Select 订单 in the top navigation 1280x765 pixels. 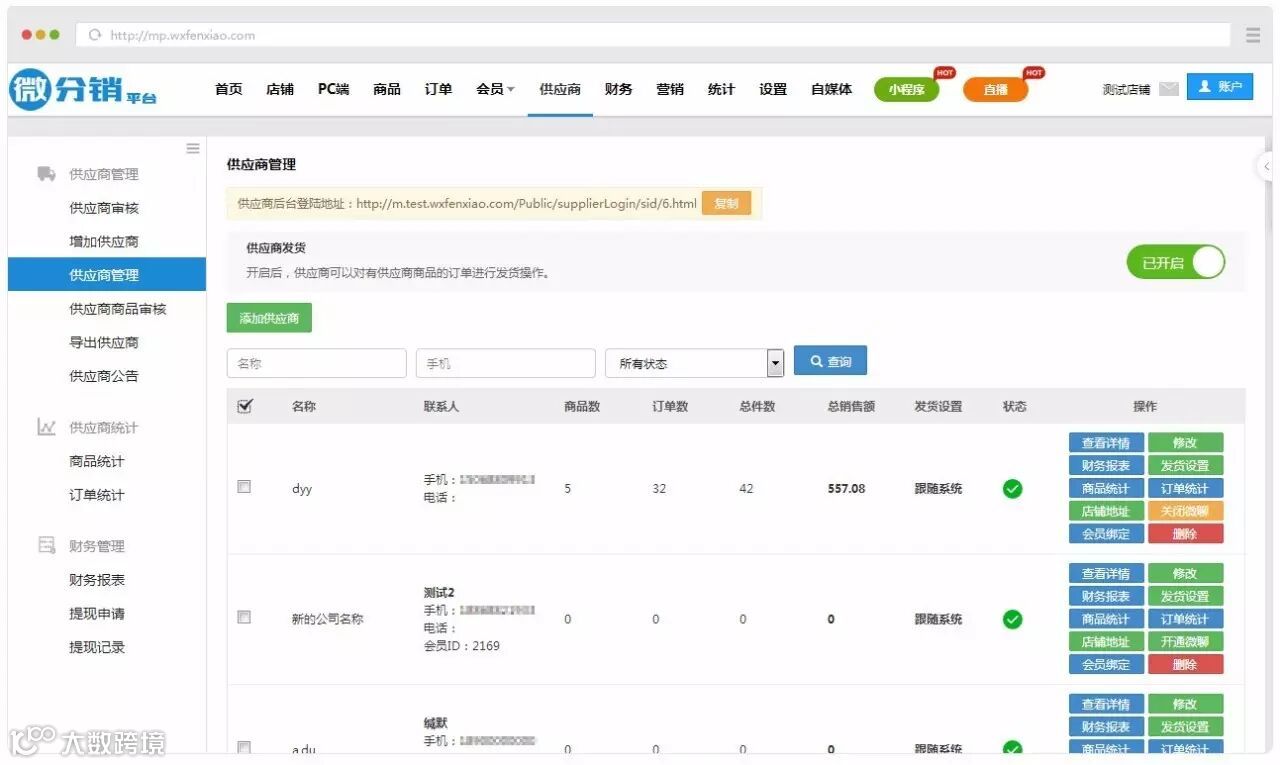point(438,89)
